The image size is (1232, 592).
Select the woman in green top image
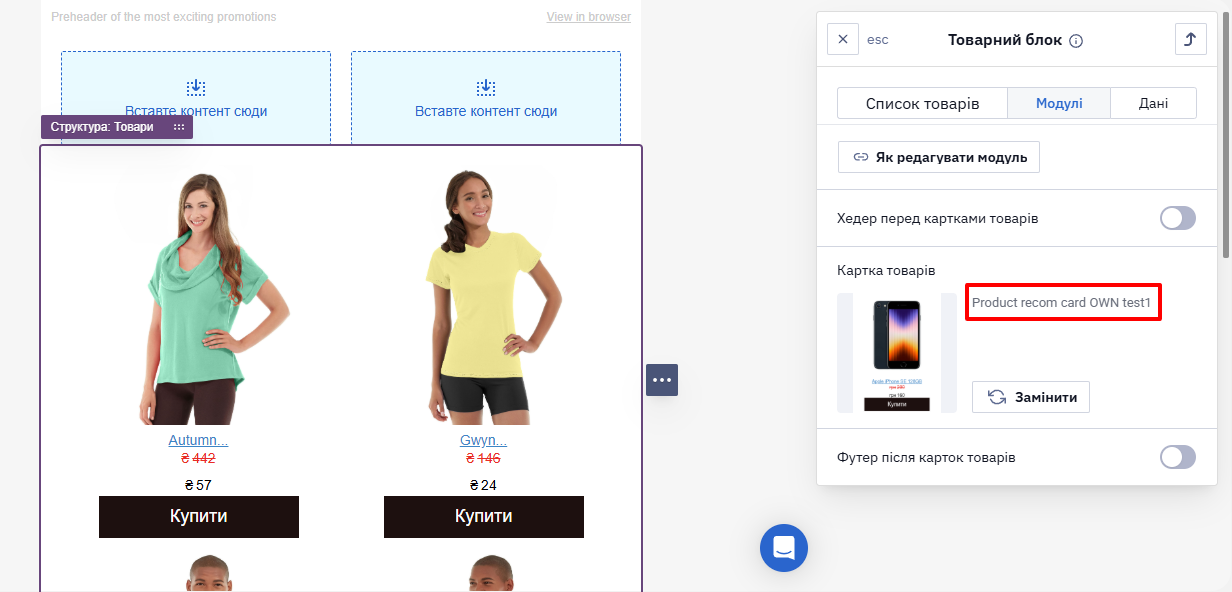click(199, 296)
